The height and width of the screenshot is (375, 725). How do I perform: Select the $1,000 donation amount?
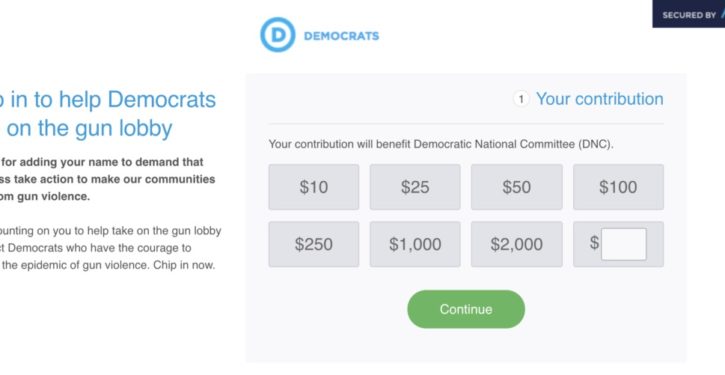coord(415,244)
